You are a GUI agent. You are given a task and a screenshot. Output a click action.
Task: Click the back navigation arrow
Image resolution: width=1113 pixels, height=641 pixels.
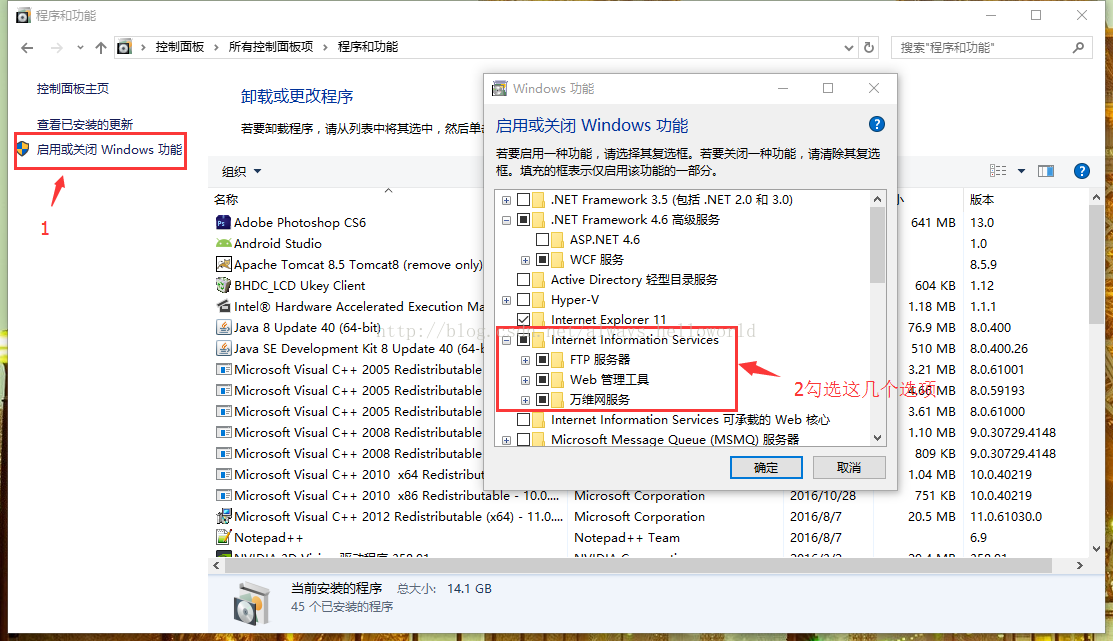tap(27, 48)
